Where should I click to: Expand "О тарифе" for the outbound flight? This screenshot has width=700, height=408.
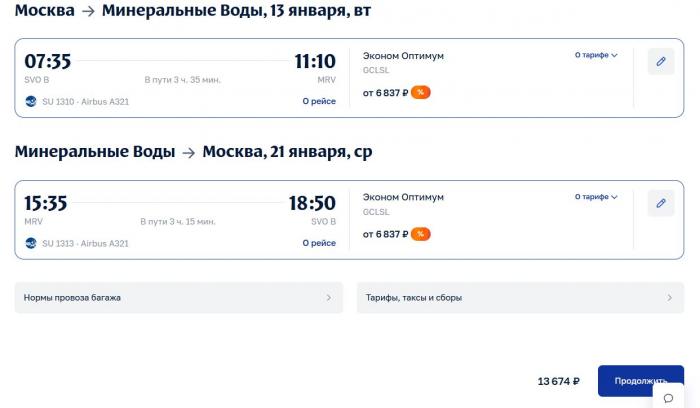pyautogui.click(x=596, y=56)
